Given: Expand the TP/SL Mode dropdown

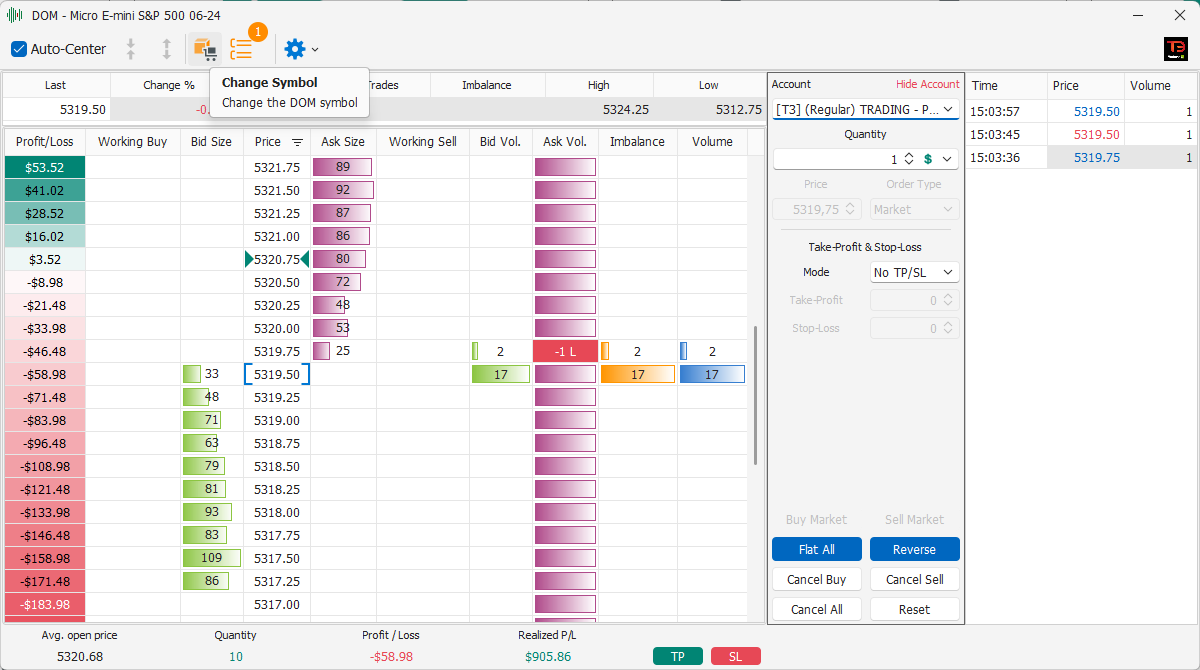Looking at the screenshot, I should pyautogui.click(x=915, y=272).
